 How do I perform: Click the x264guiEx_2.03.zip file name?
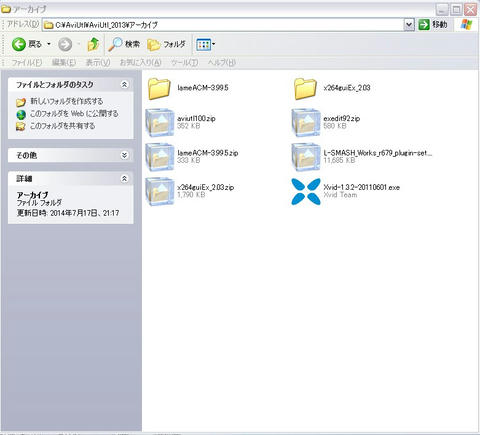(206, 187)
